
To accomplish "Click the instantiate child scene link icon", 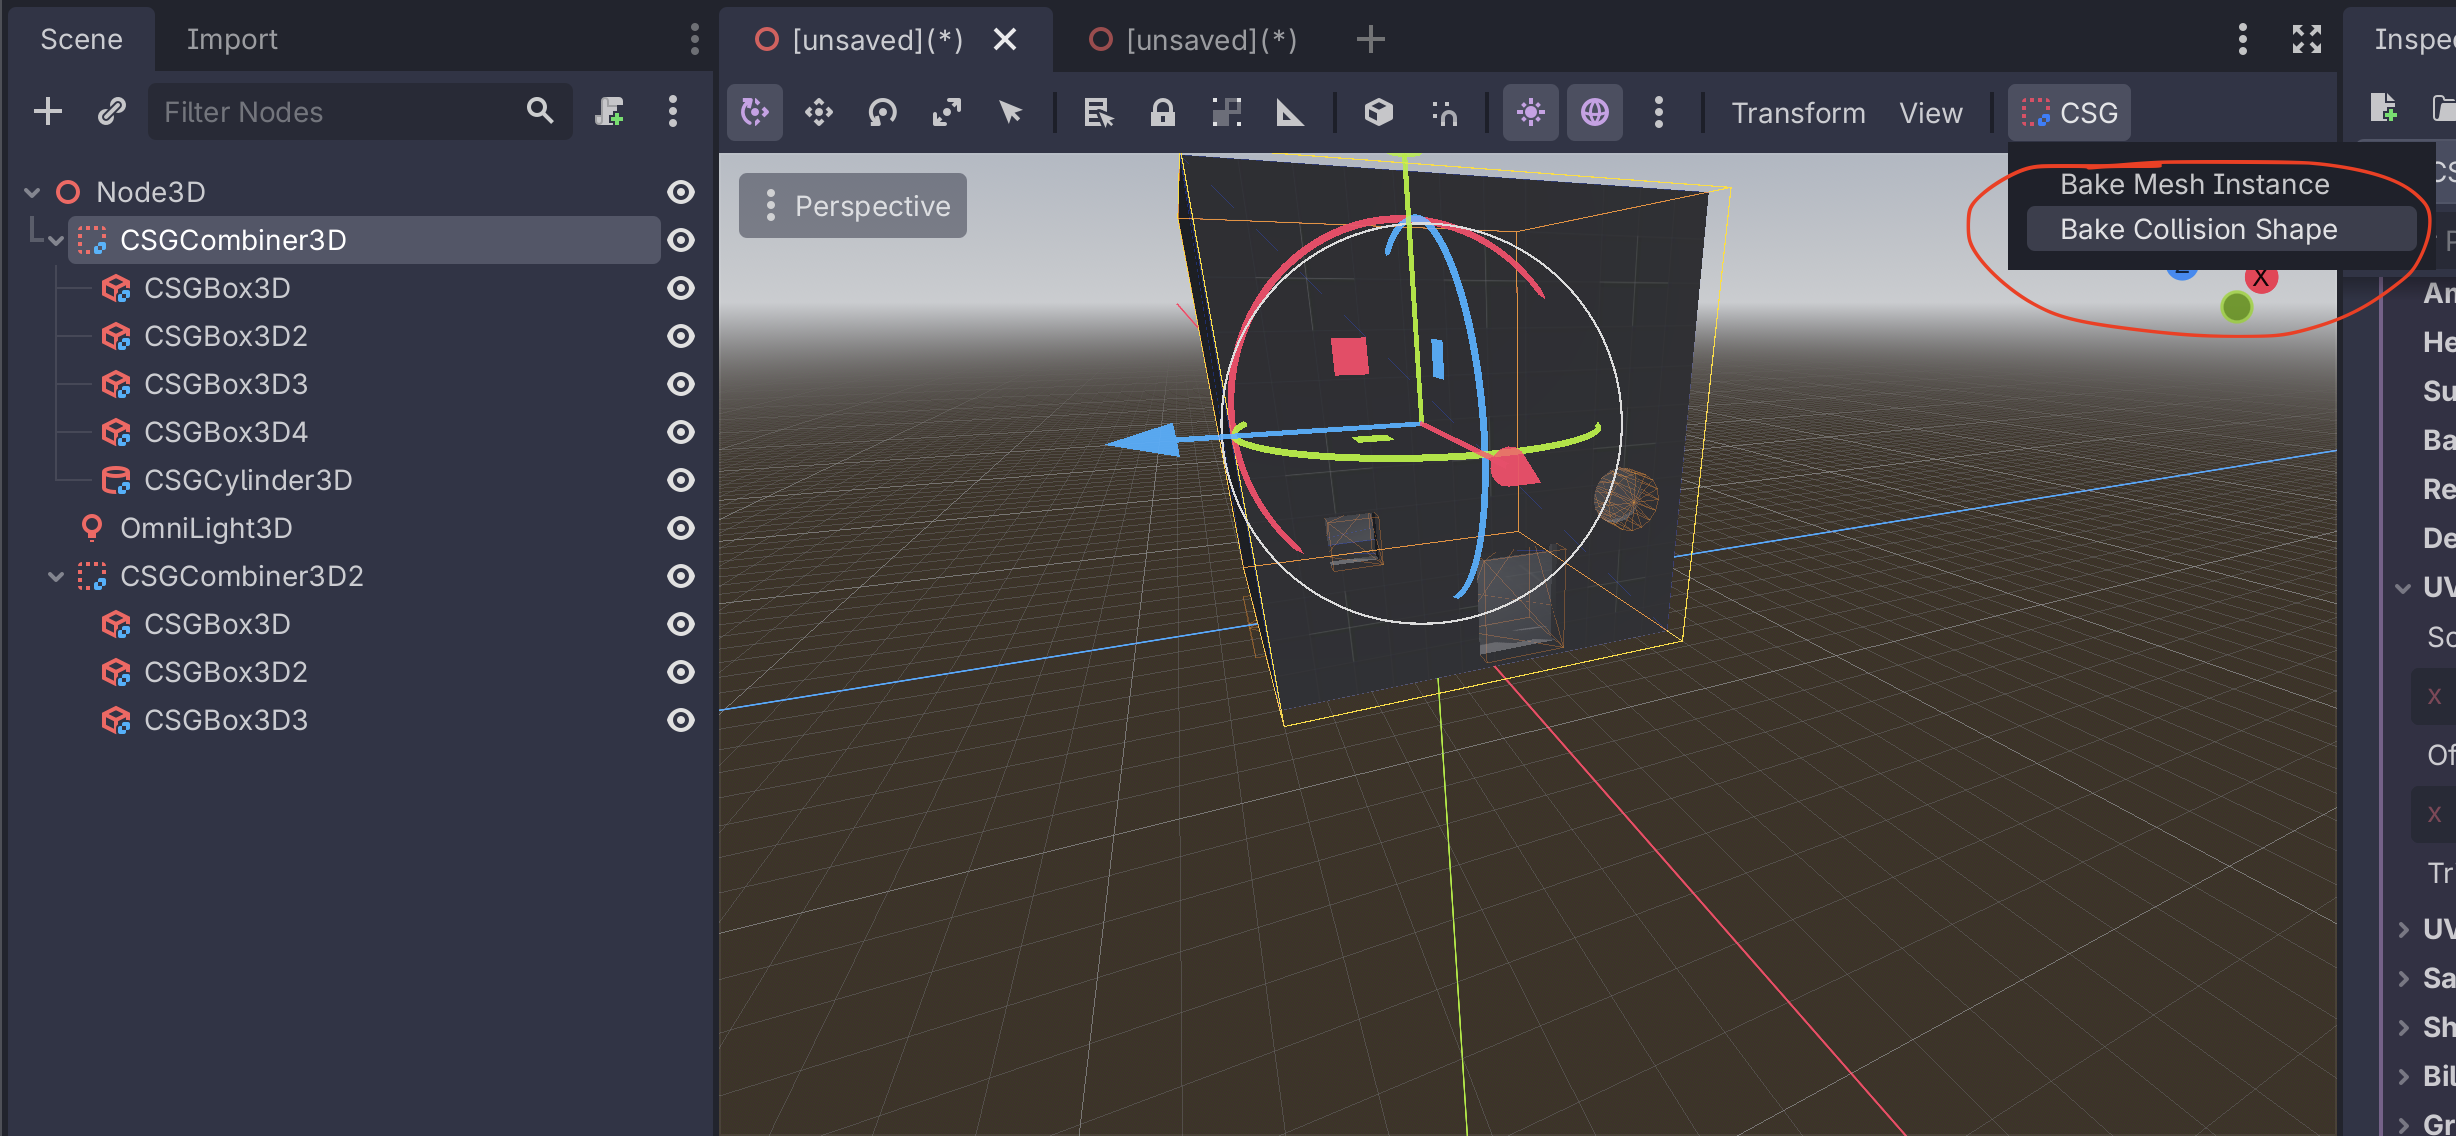I will [112, 112].
